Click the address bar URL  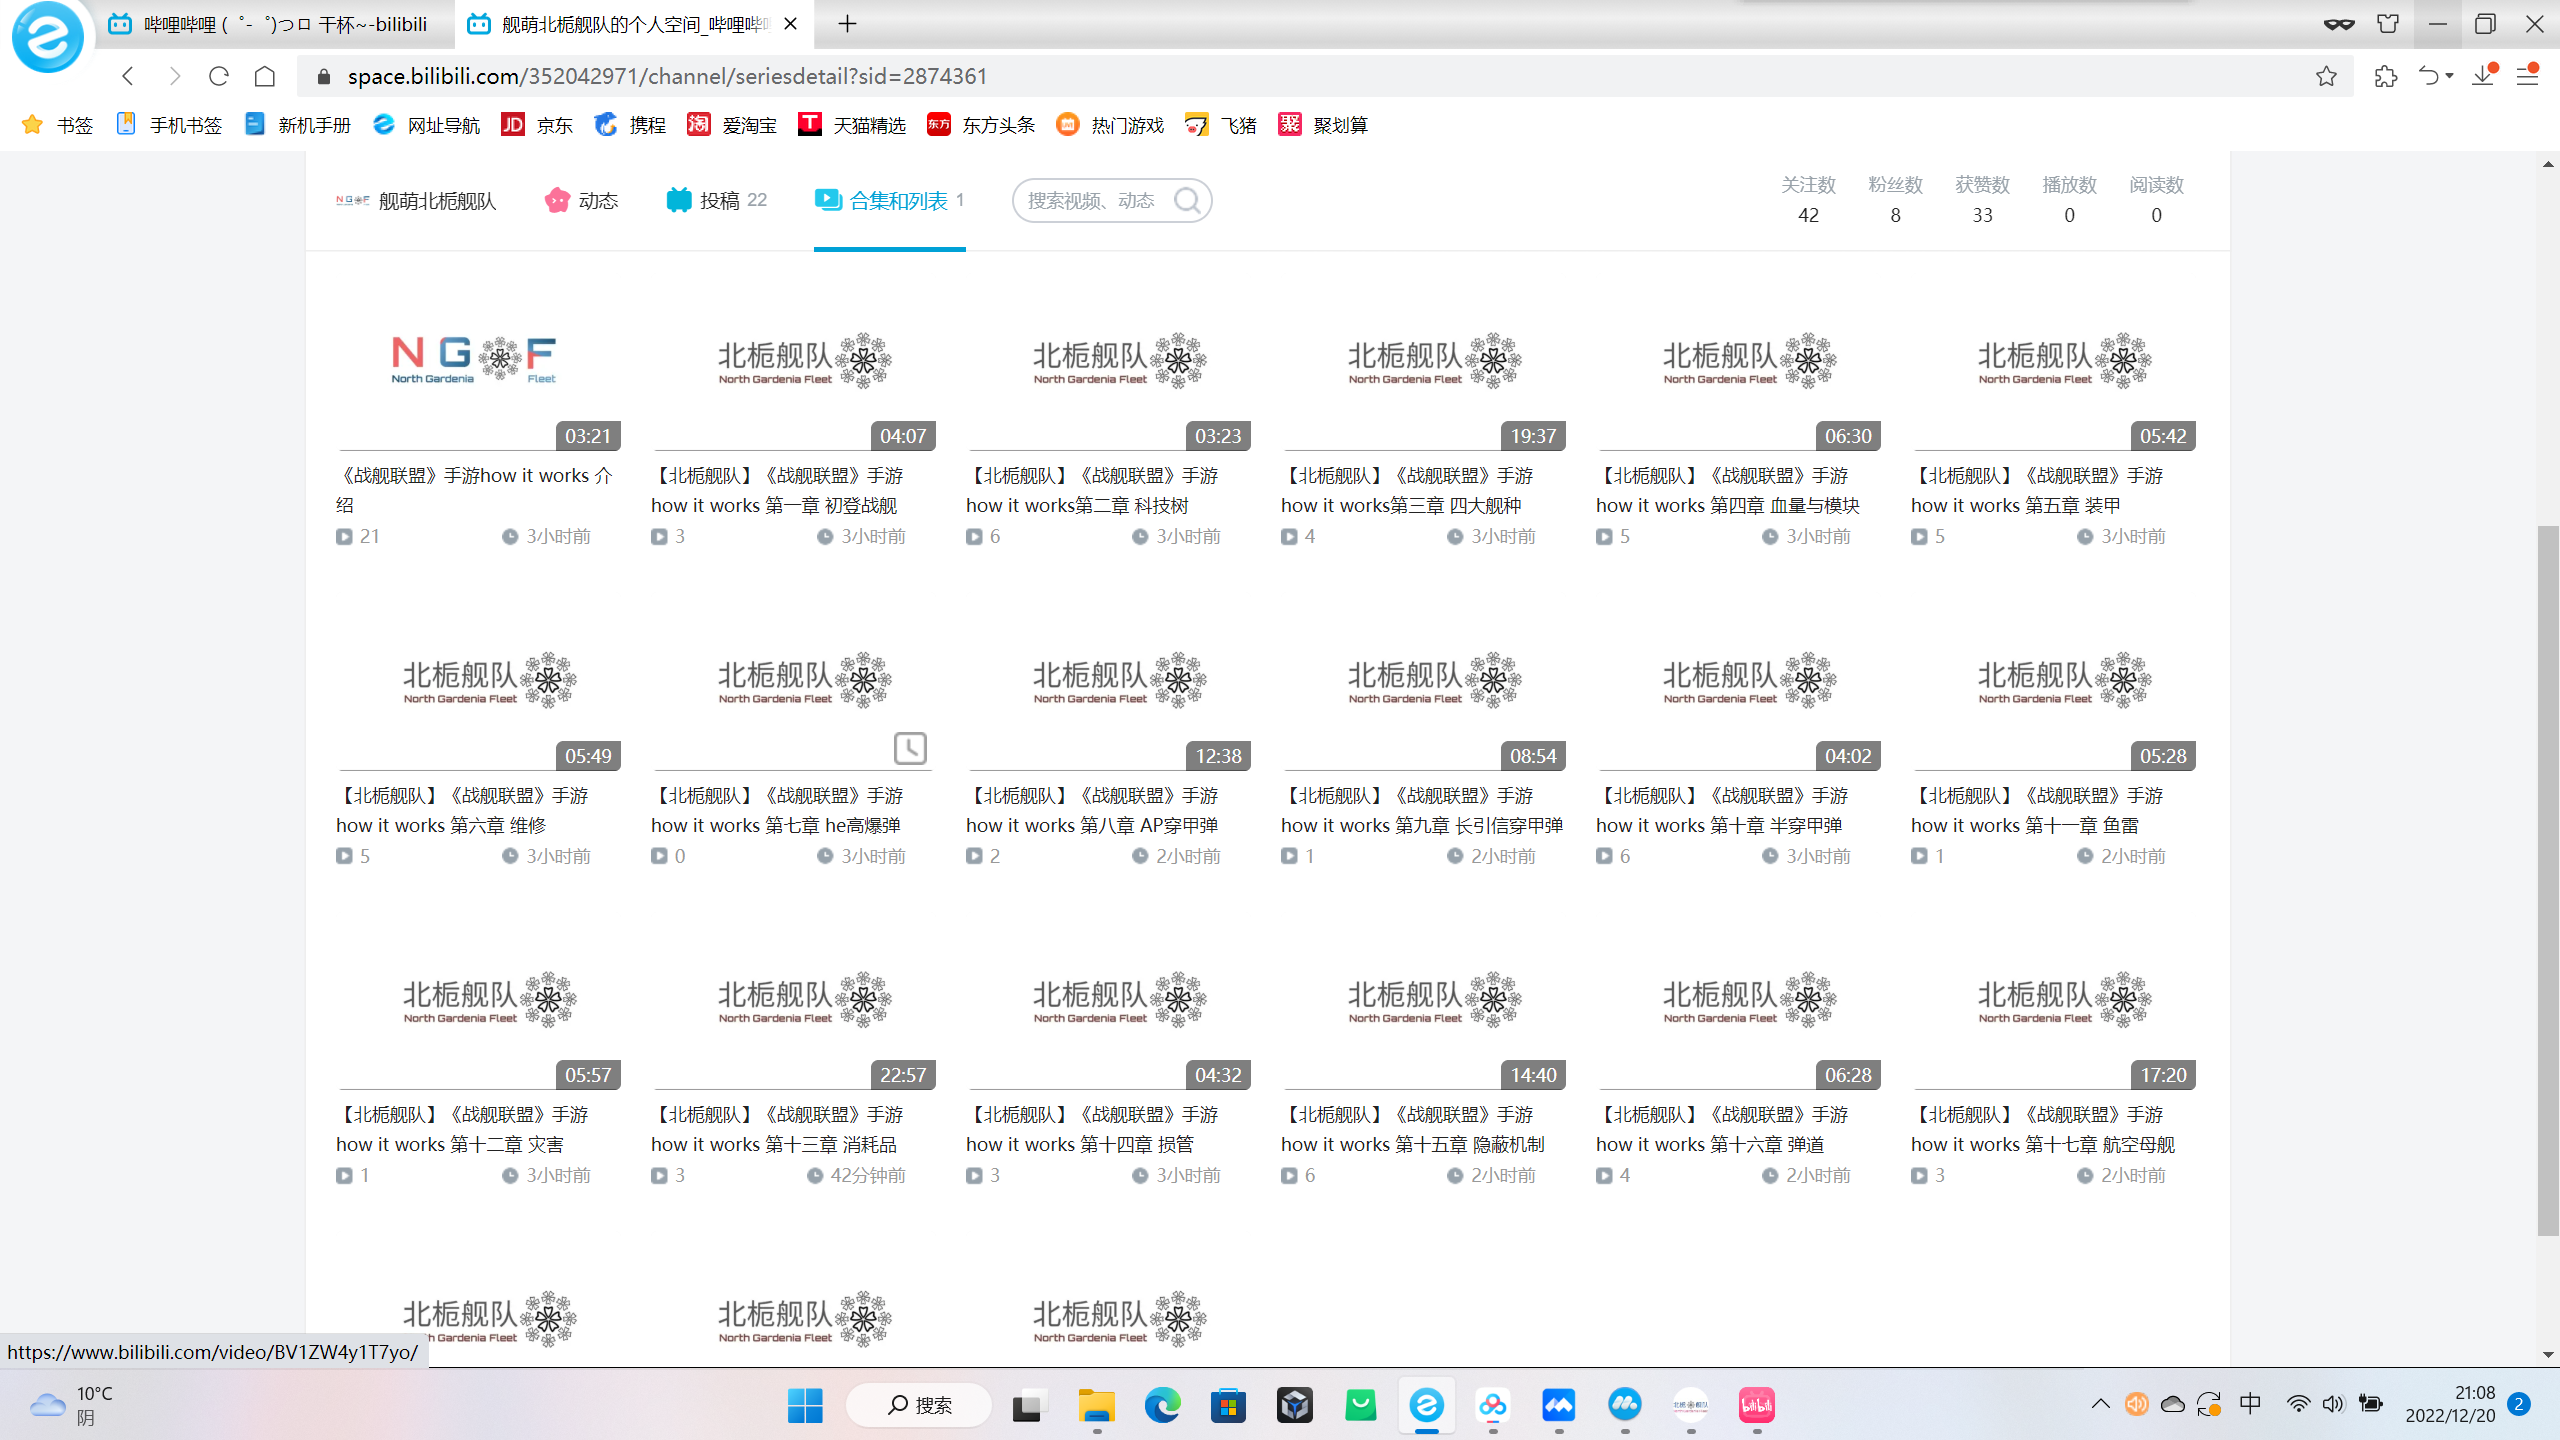pos(667,76)
